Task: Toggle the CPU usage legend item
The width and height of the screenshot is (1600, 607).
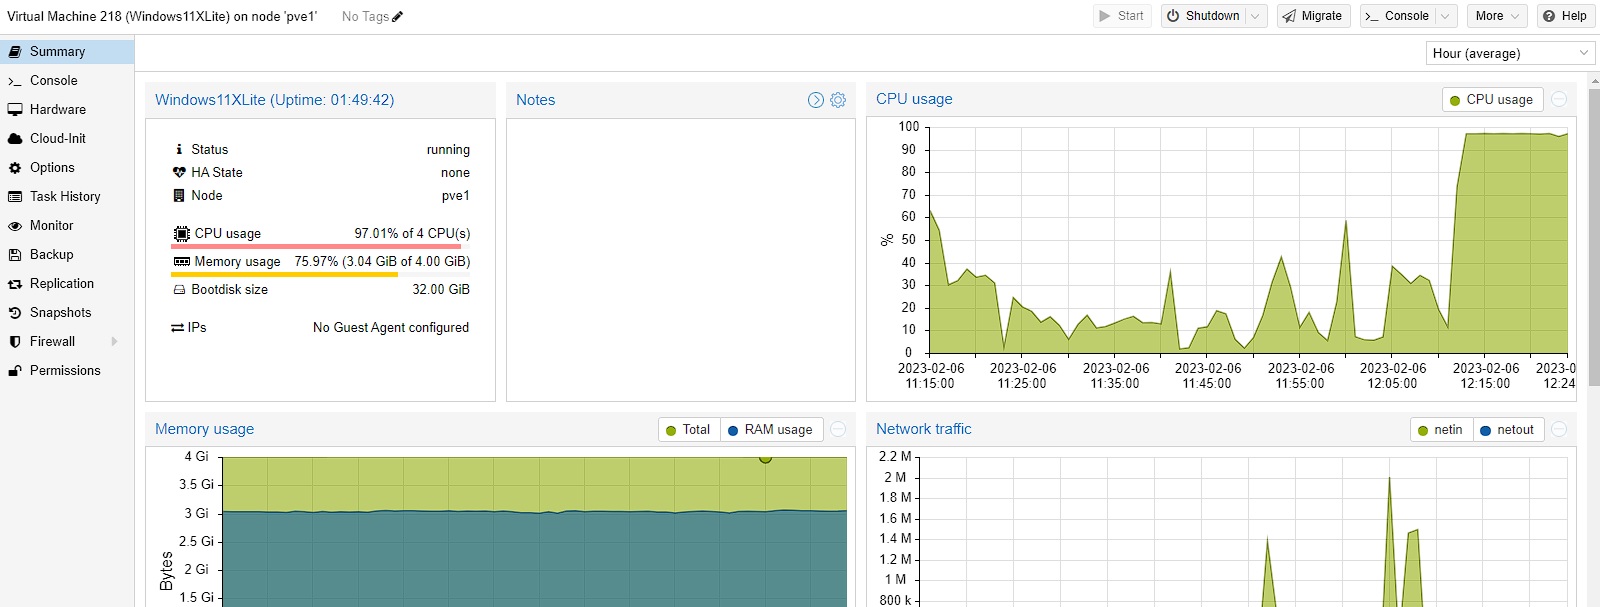Action: coord(1491,100)
